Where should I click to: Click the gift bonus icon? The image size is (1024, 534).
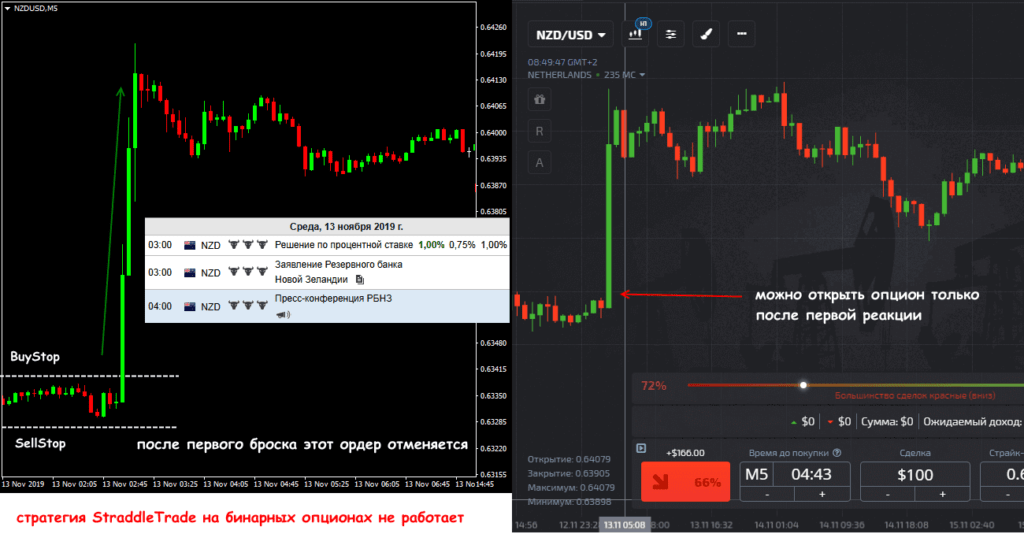(540, 100)
